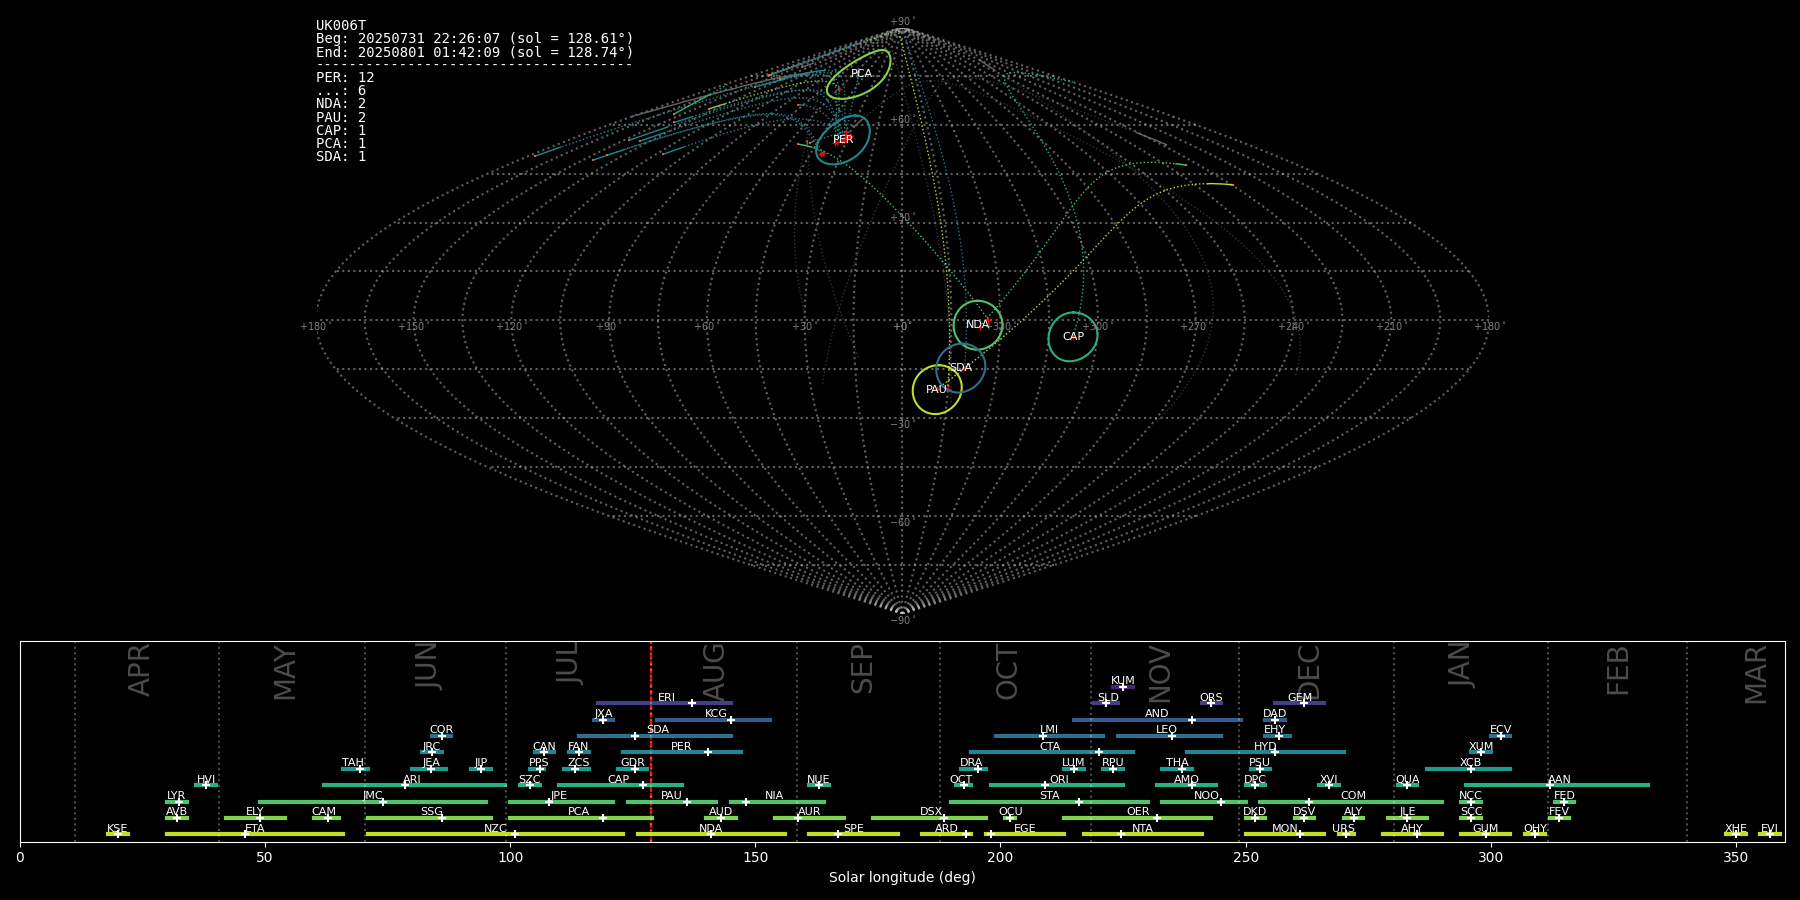Screen dimensions: 1800x900
Task: Click the FEB month label in timeline
Action: 1618,670
